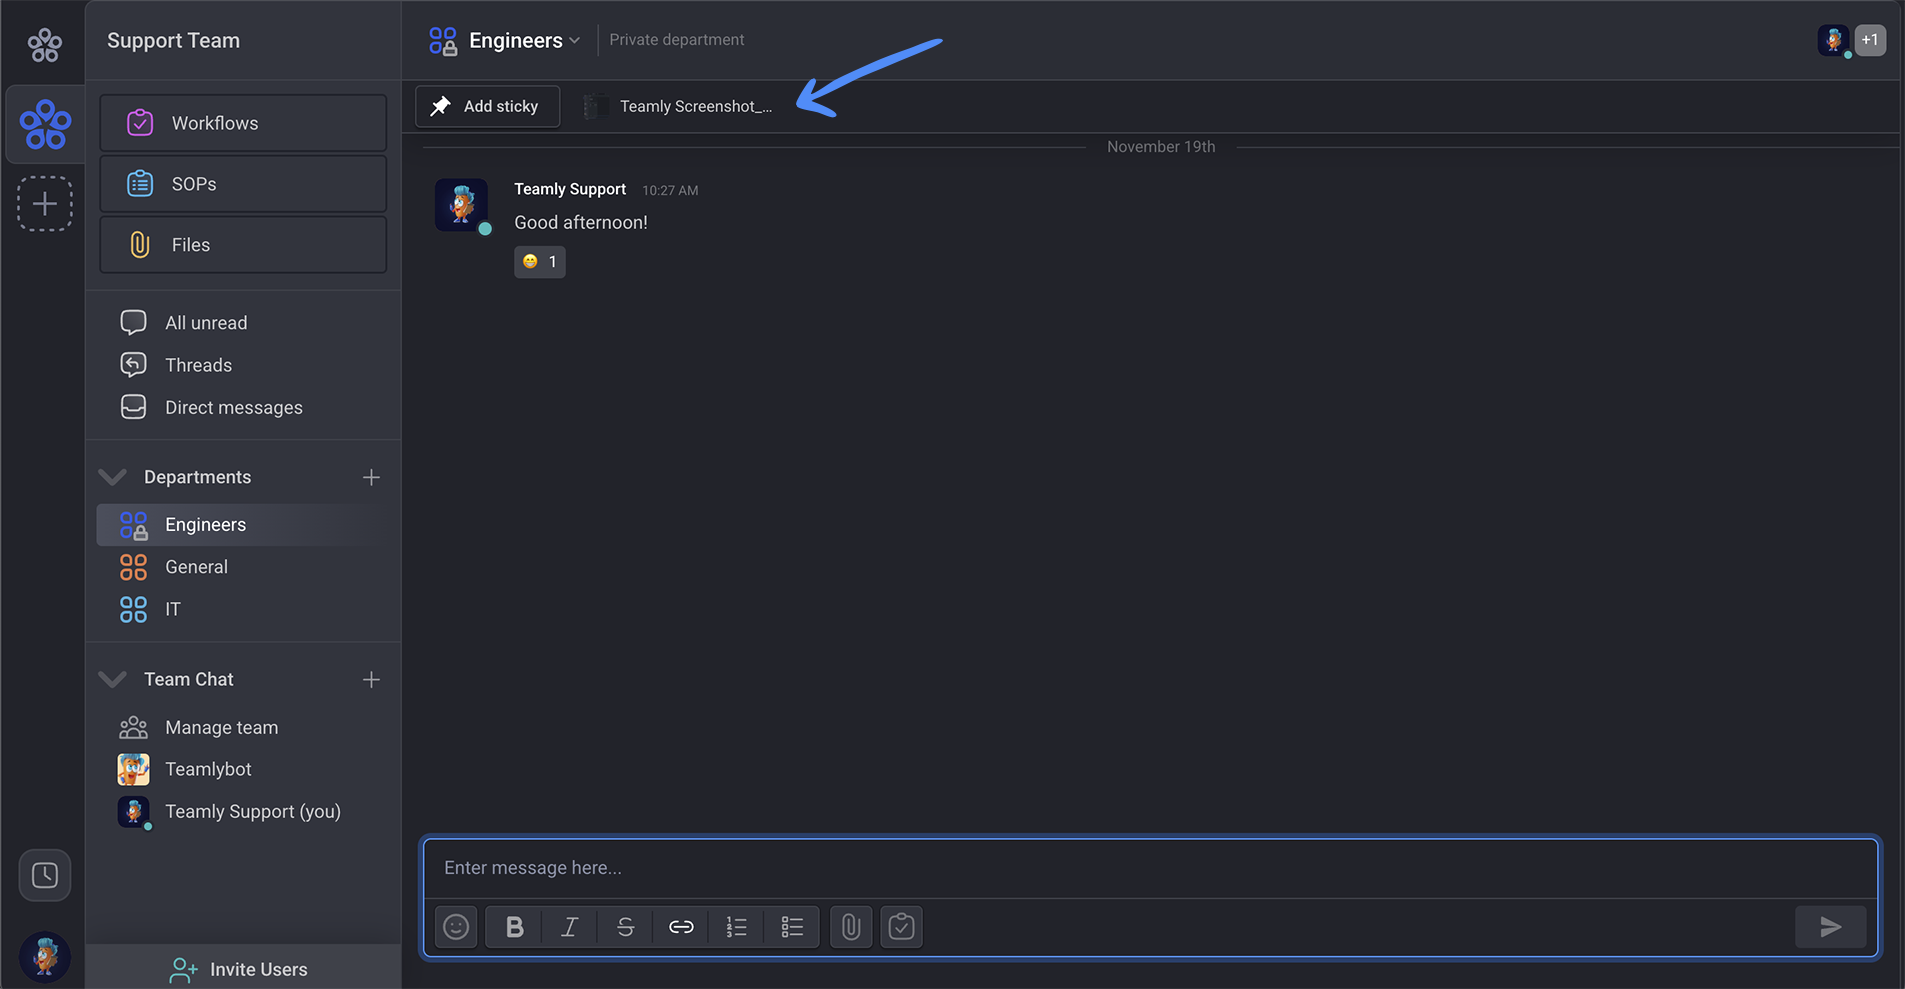Click the 10:27 AM message timestamp
The height and width of the screenshot is (989, 1905).
point(670,190)
